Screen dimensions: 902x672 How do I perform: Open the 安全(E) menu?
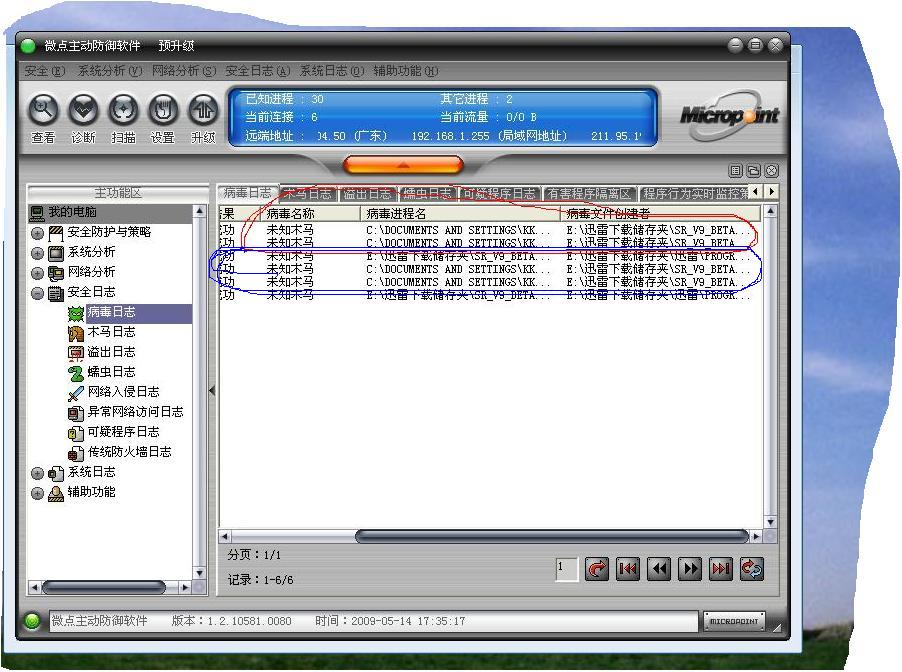point(45,71)
